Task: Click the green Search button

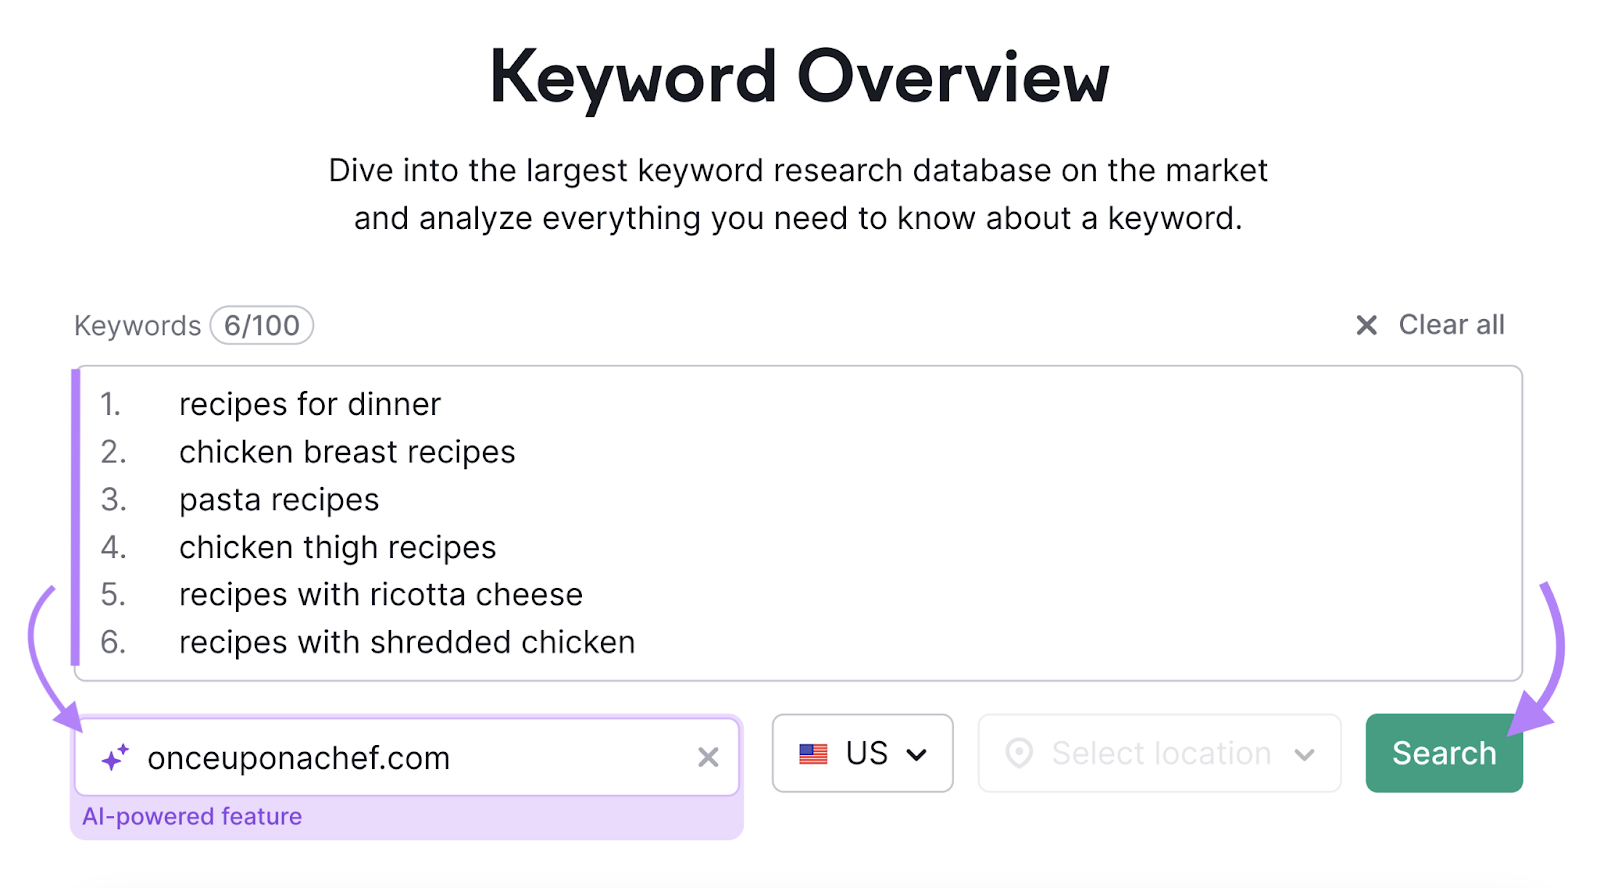Action: [1443, 753]
